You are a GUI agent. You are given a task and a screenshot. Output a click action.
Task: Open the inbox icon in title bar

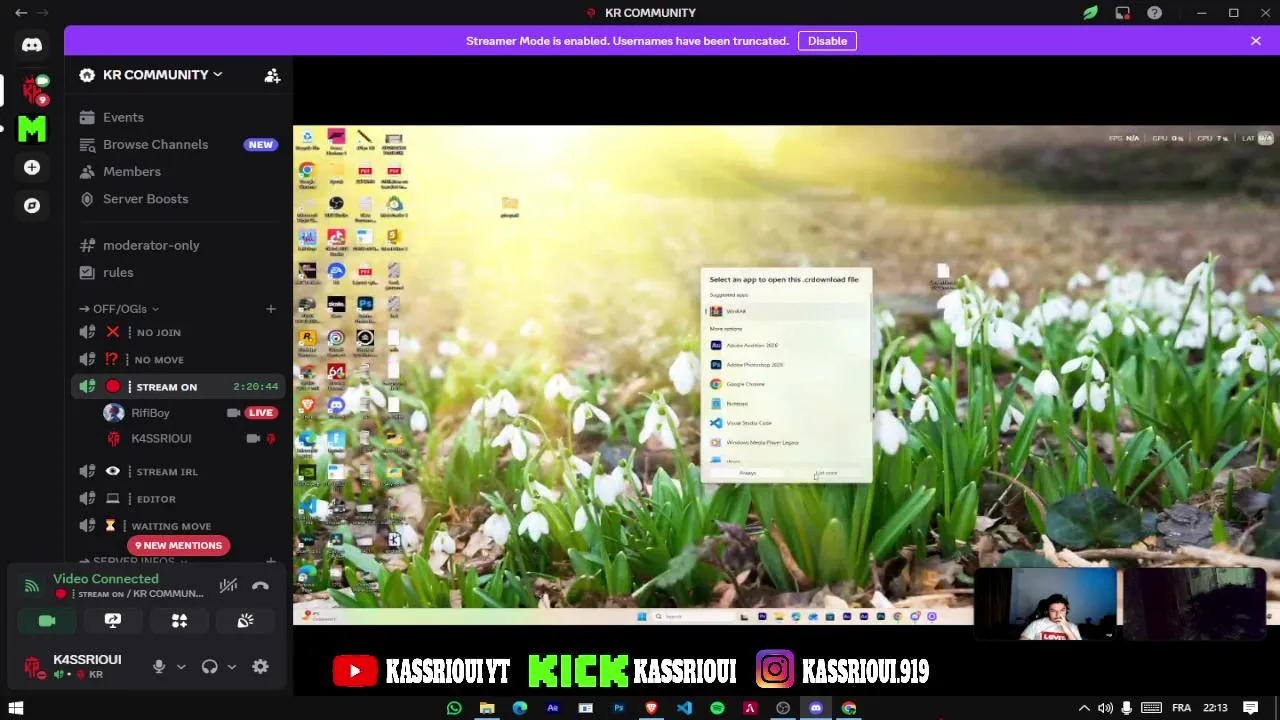pyautogui.click(x=1123, y=13)
